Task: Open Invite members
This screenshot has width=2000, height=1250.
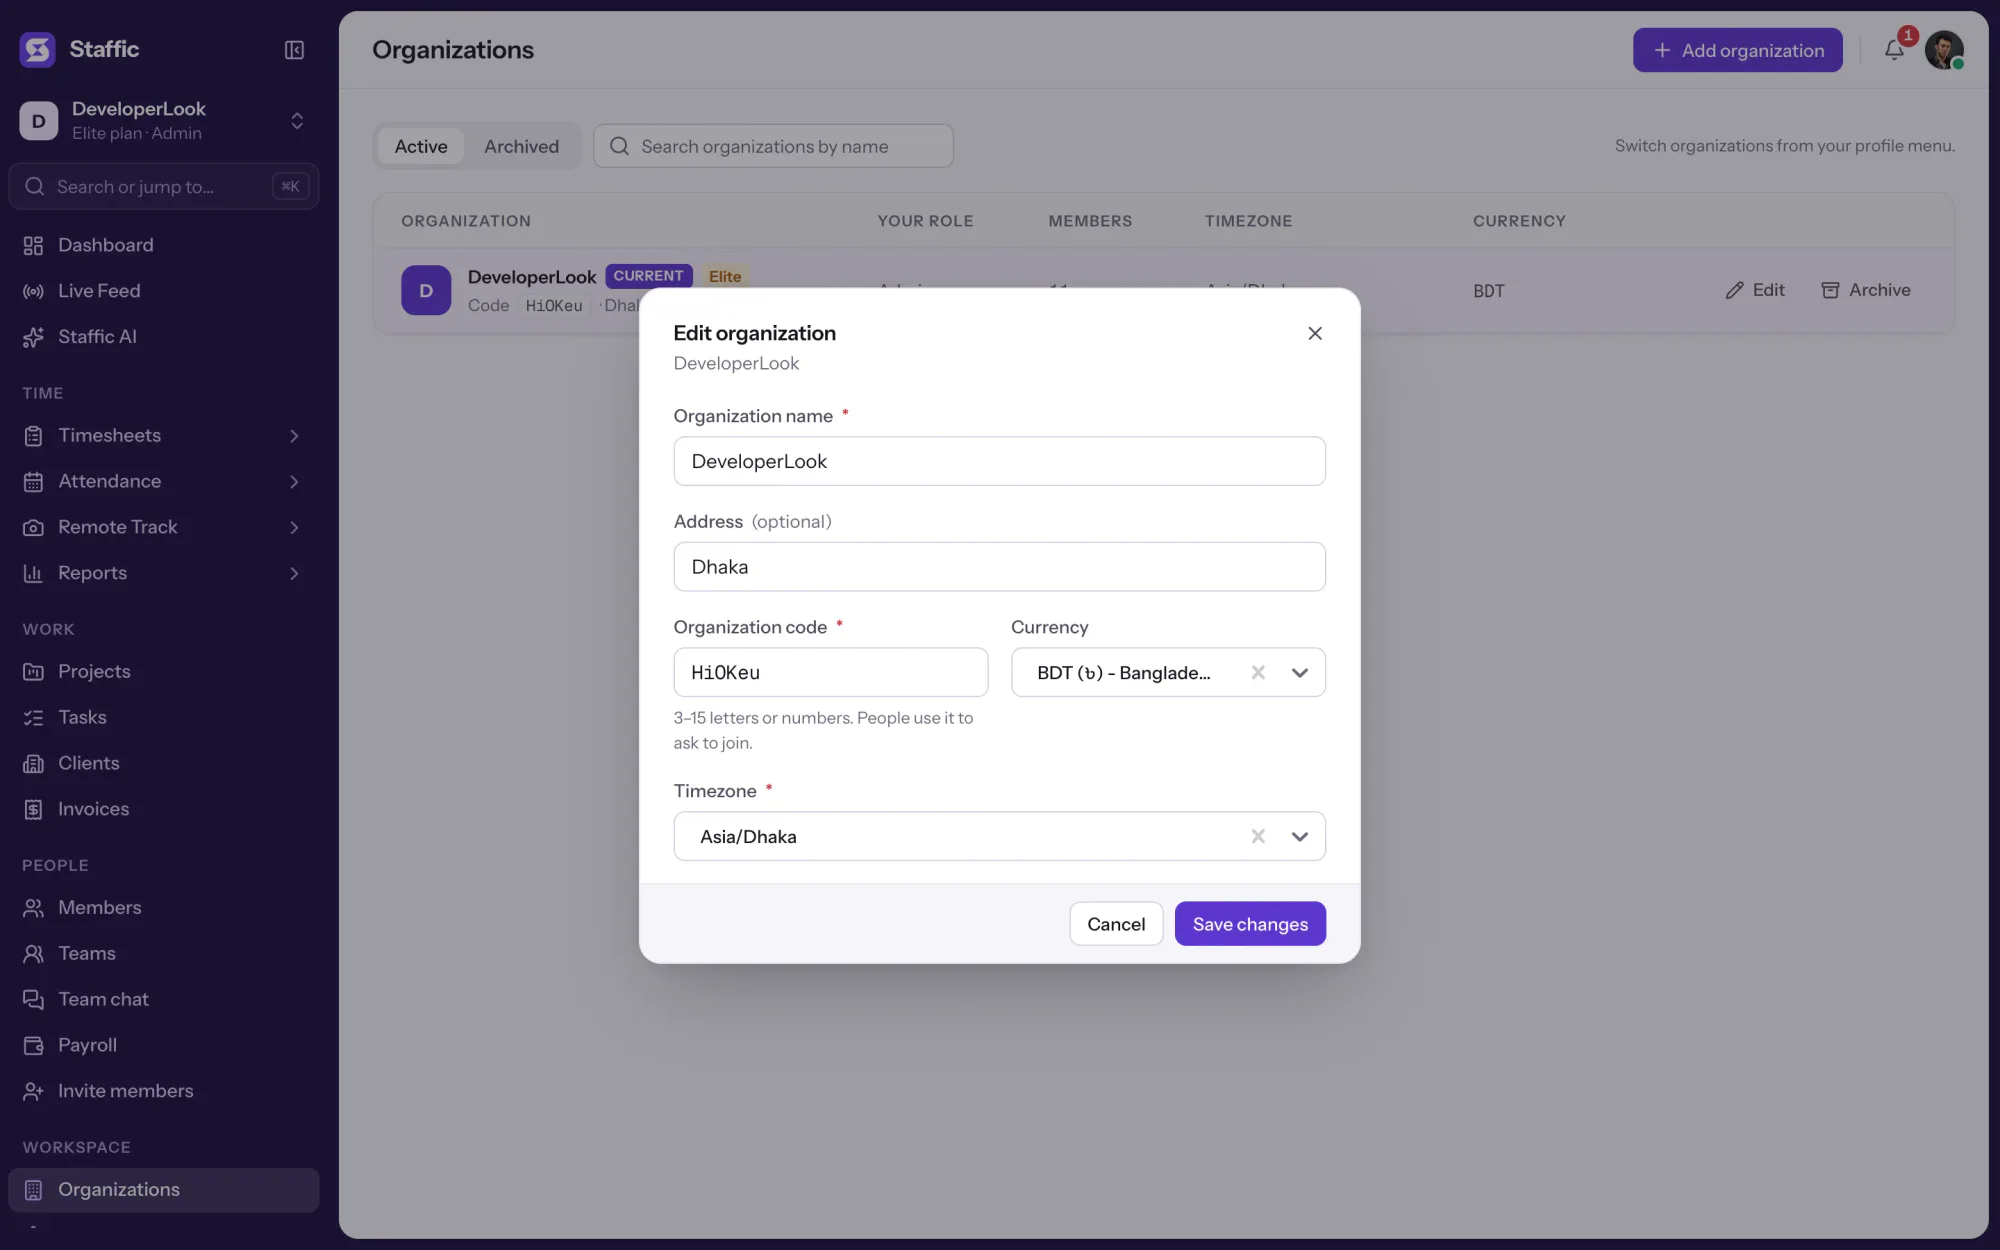Action: (x=164, y=1092)
